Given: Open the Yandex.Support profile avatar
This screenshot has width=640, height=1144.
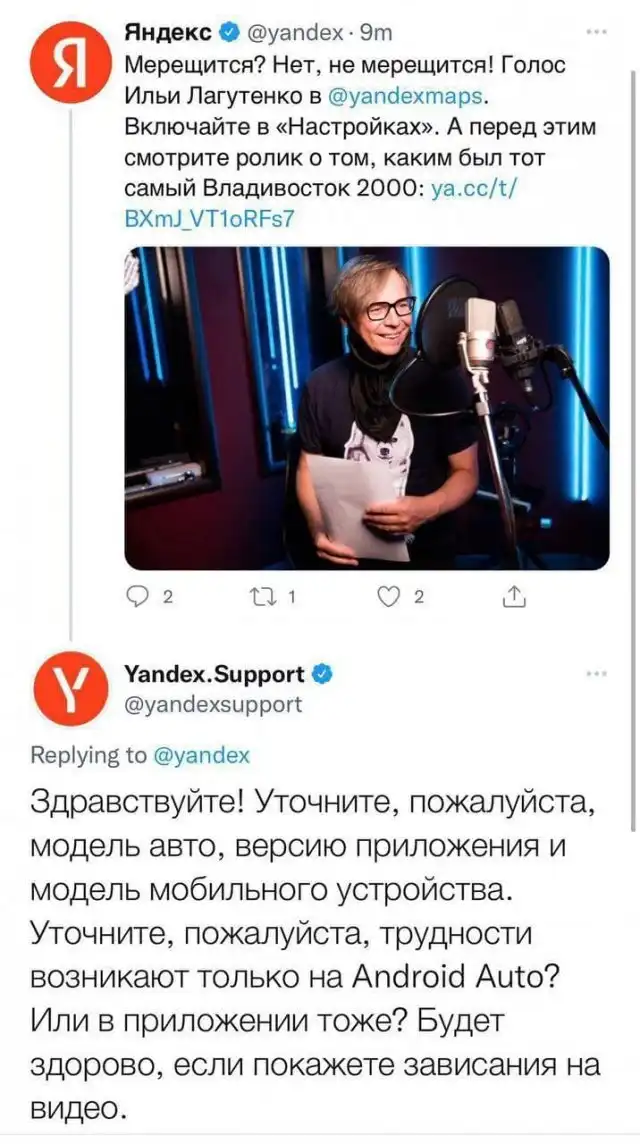Looking at the screenshot, I should 71,689.
